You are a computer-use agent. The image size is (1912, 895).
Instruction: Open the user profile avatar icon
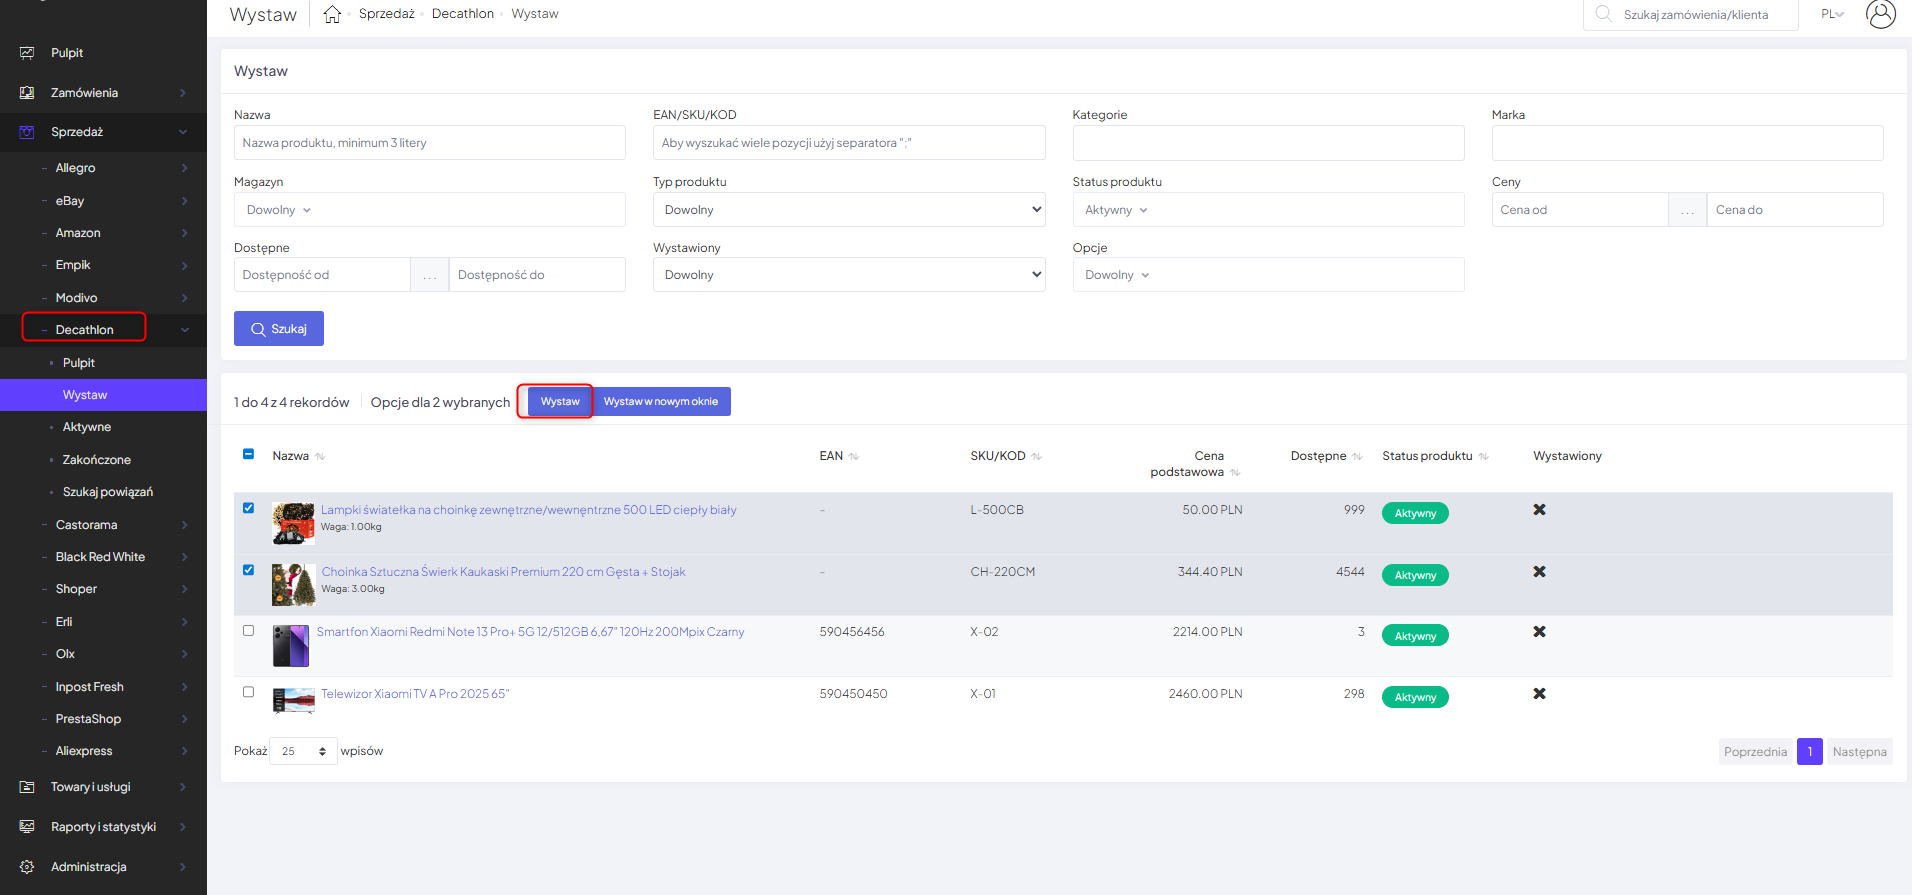(x=1880, y=14)
